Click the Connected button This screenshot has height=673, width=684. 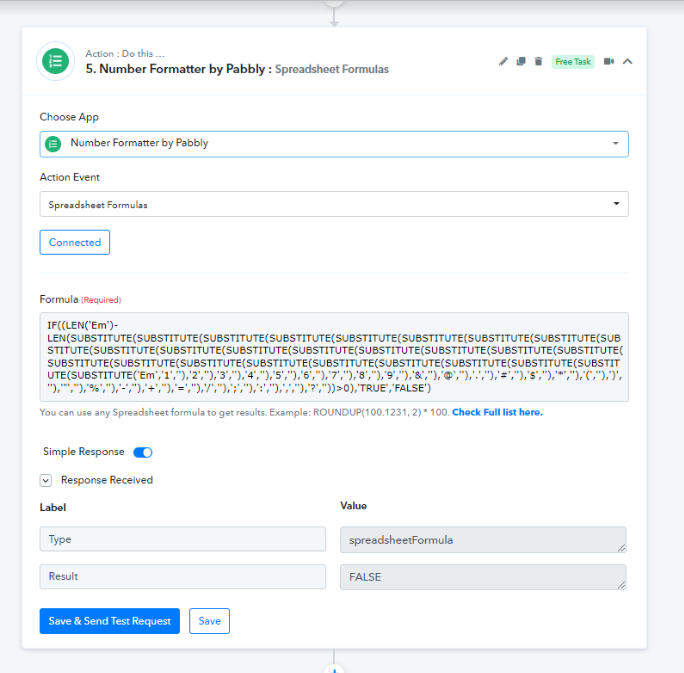75,243
